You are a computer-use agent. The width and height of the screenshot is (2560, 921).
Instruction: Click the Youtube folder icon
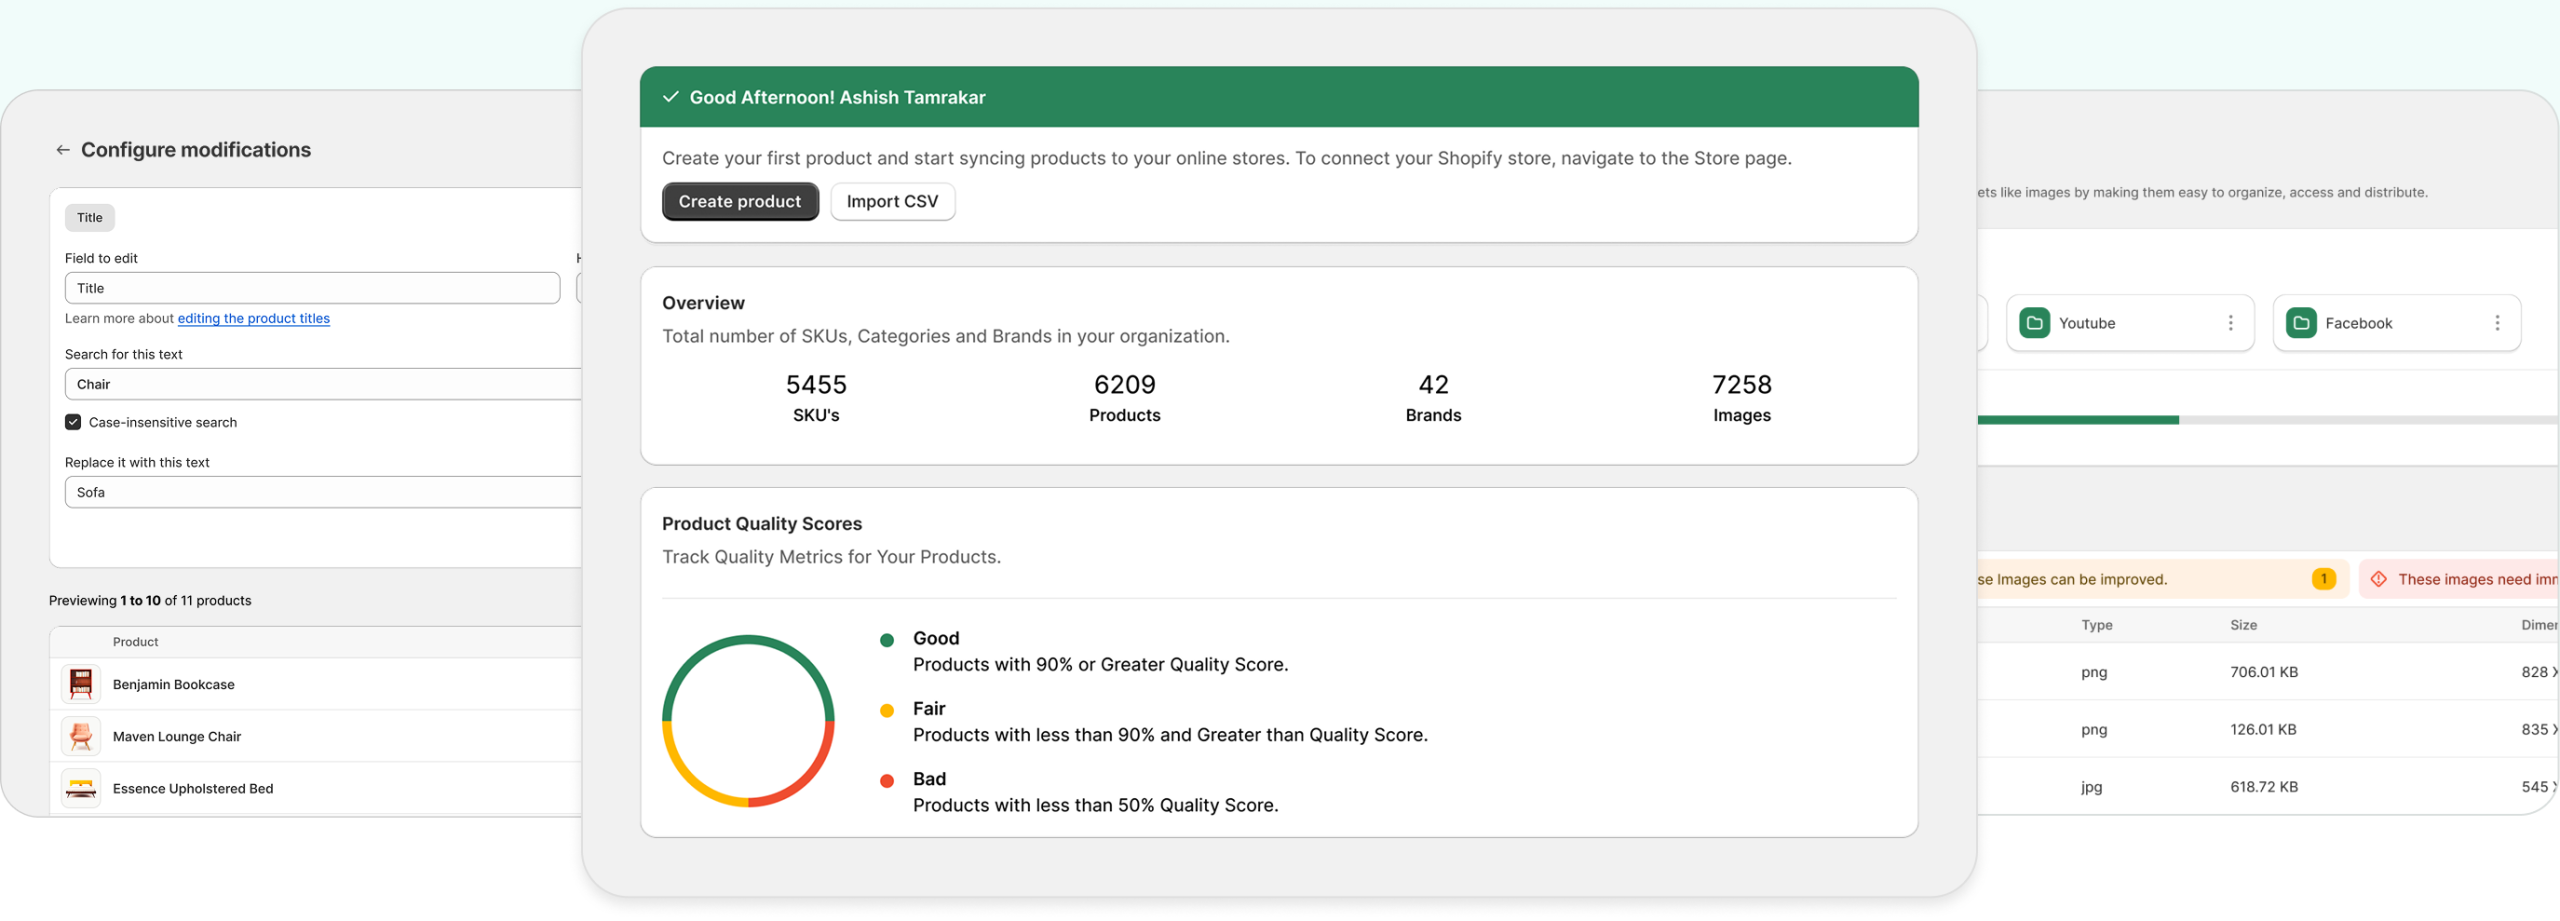tap(2034, 323)
